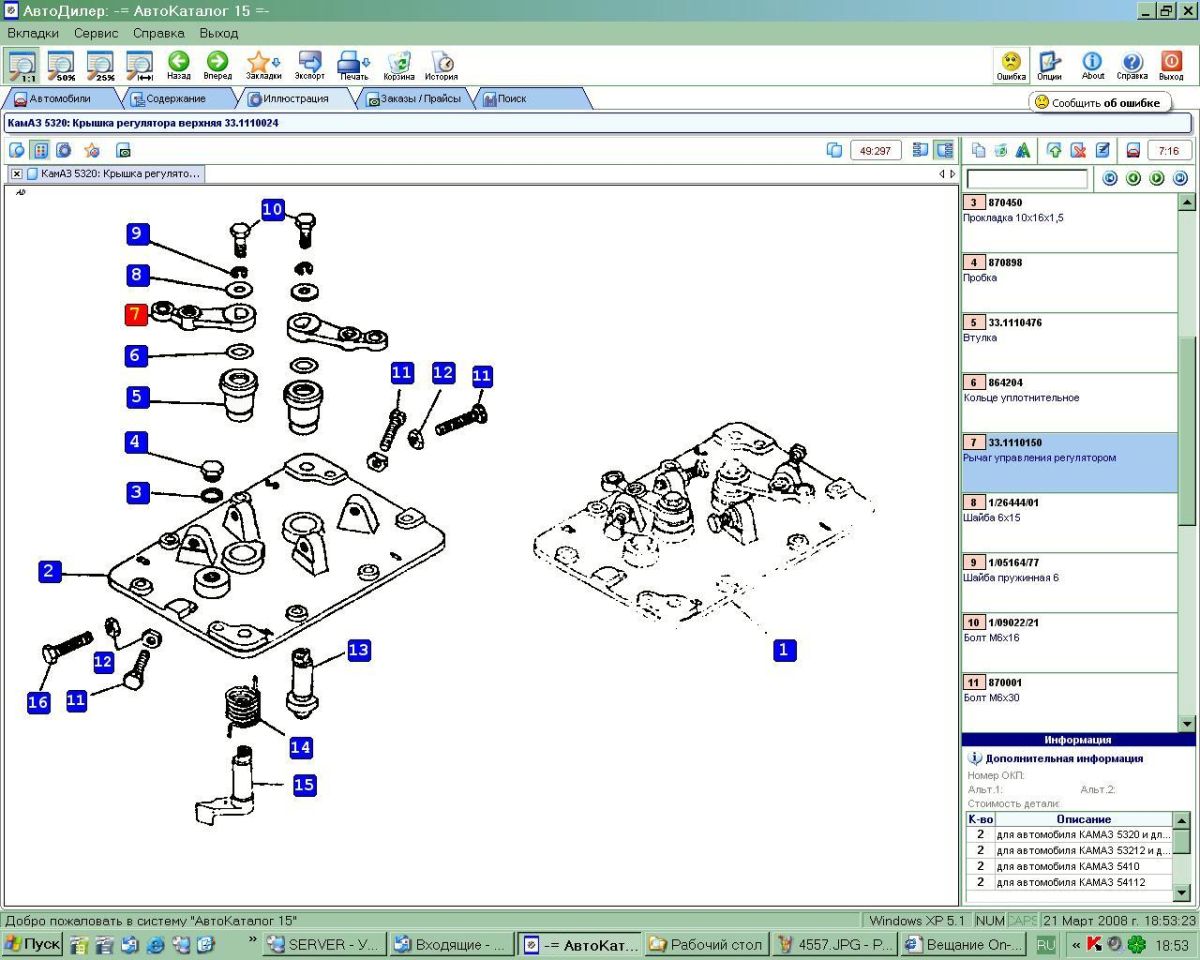This screenshot has width=1200, height=960.
Task: Click the red car icon beside 7:16
Action: coord(1133,150)
